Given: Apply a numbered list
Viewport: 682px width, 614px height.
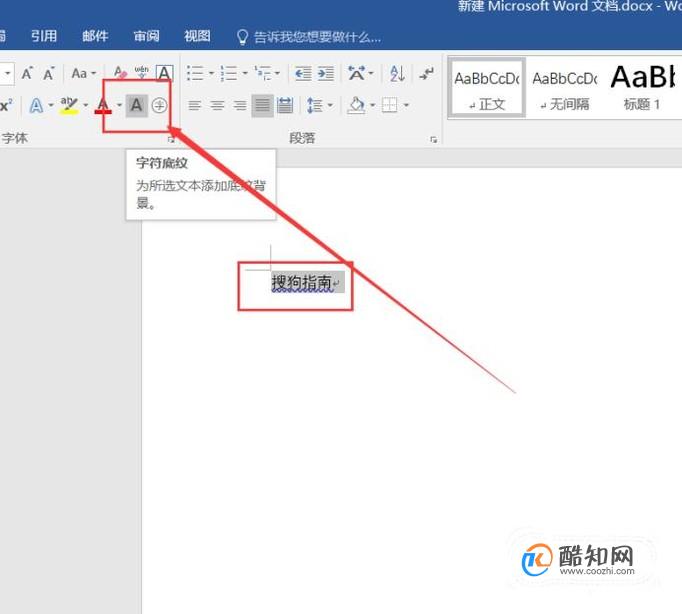Looking at the screenshot, I should 229,73.
